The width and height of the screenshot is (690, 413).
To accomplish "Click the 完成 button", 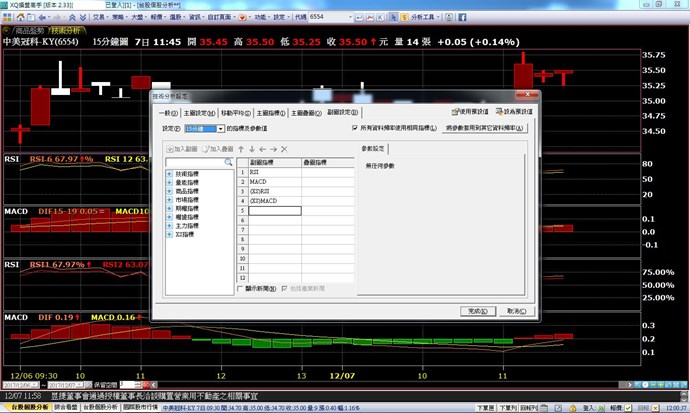I will (x=476, y=311).
